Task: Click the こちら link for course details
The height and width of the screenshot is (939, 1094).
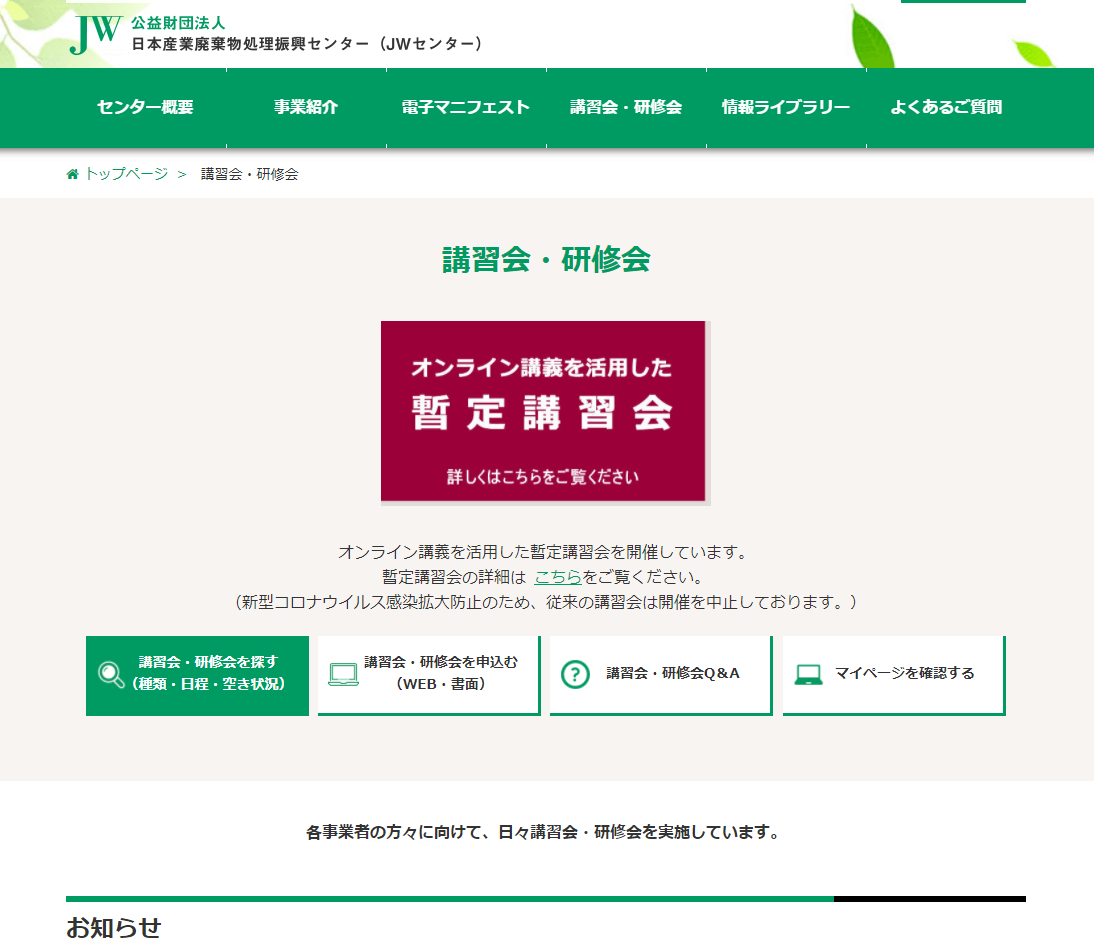Action: (x=558, y=577)
